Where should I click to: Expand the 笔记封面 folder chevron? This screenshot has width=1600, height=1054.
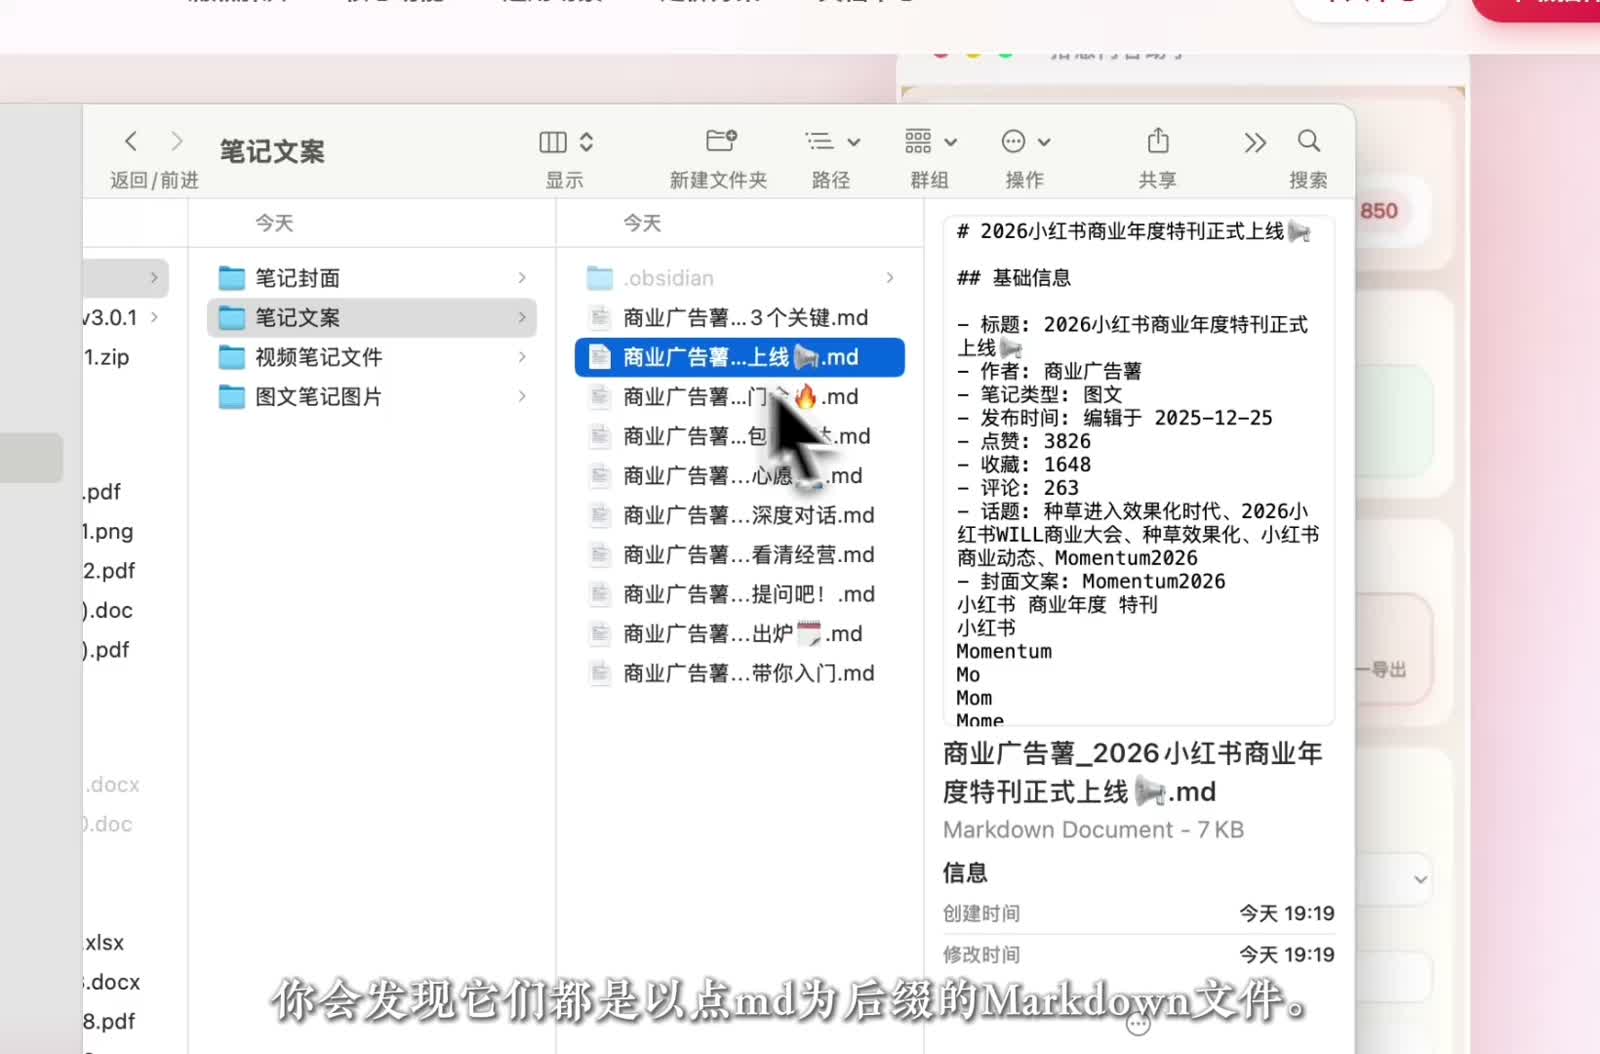pos(522,278)
